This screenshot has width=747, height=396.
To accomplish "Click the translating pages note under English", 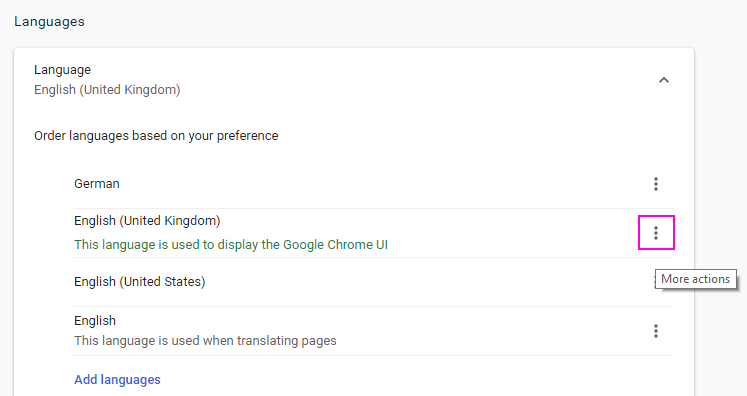I will pos(205,341).
